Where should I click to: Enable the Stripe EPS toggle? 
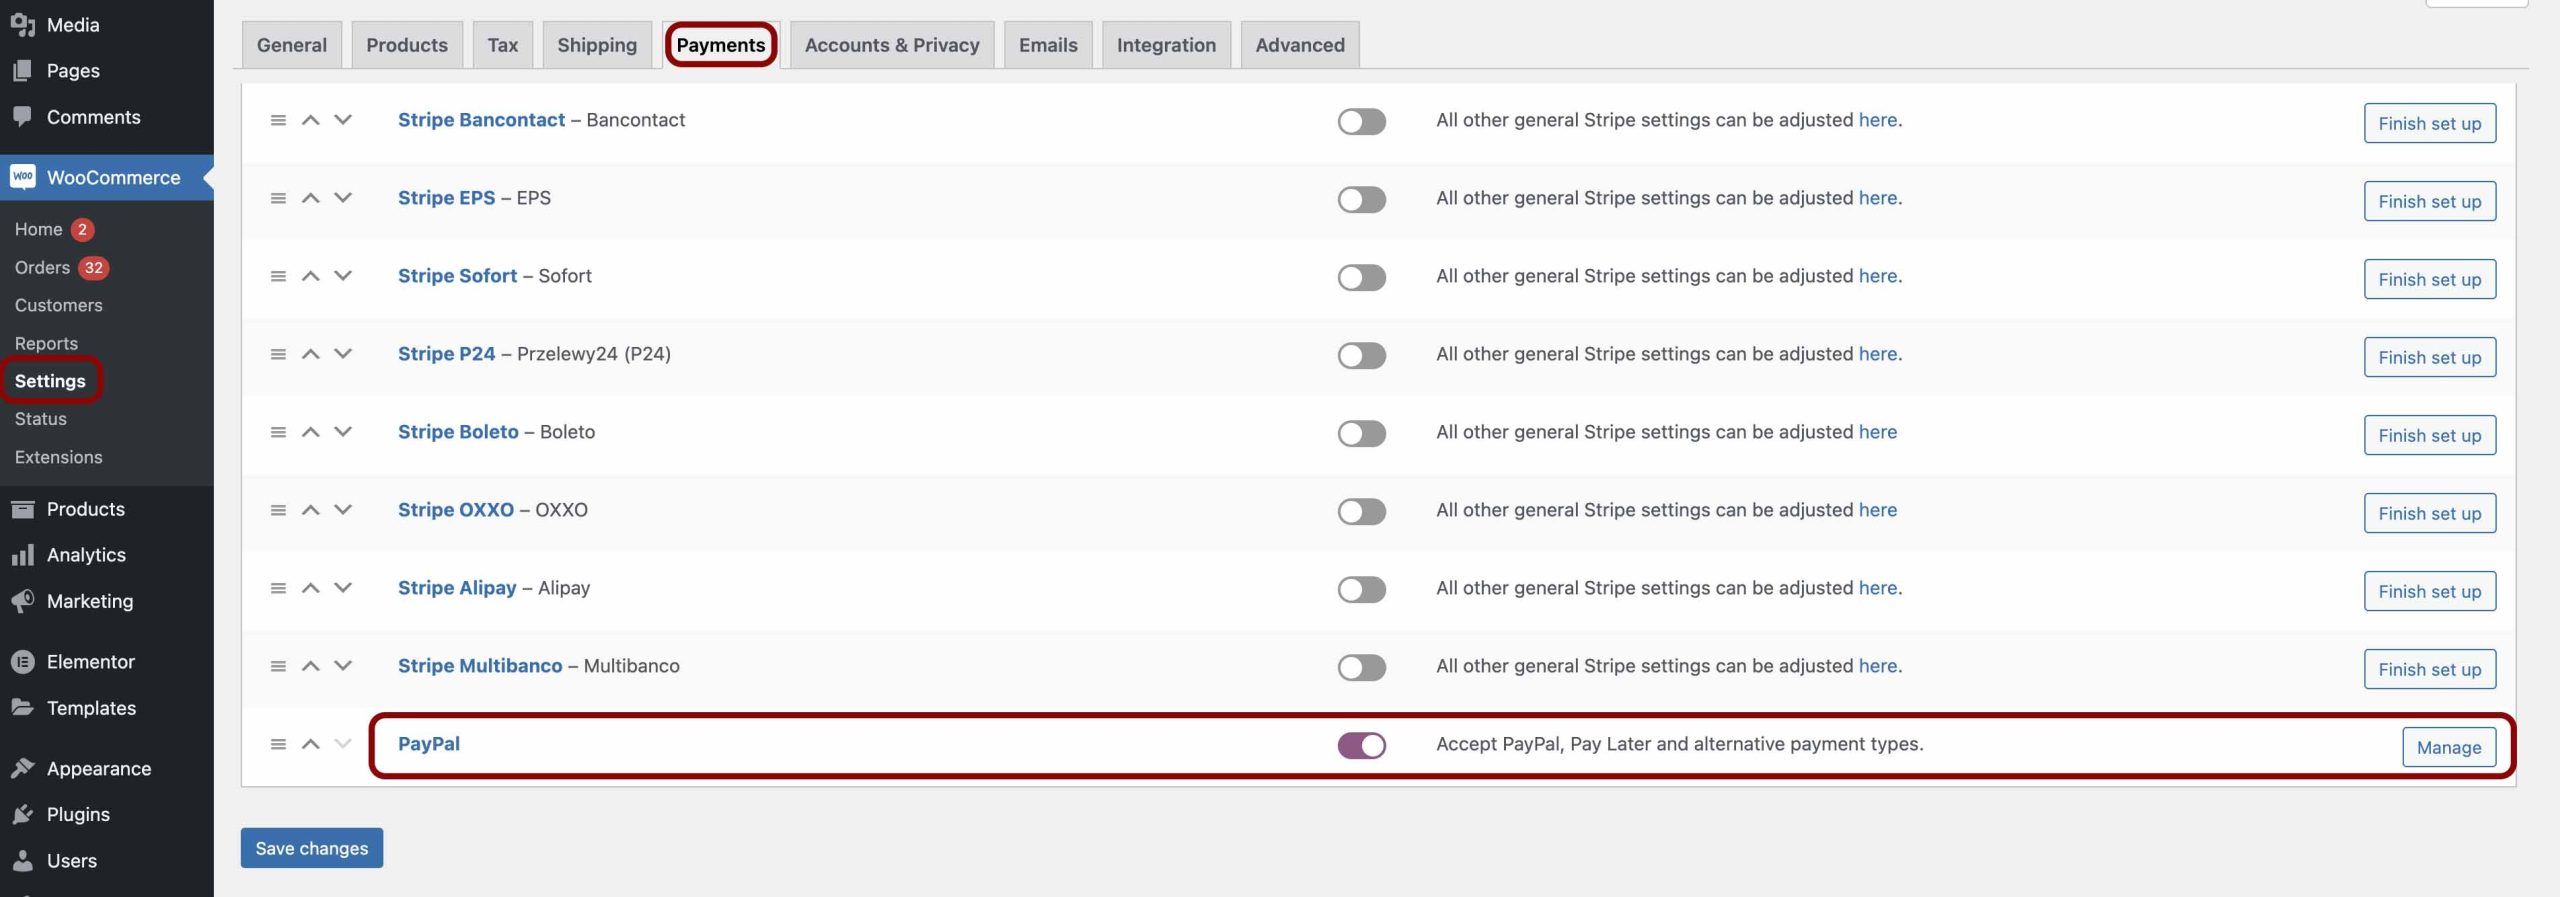click(1361, 200)
